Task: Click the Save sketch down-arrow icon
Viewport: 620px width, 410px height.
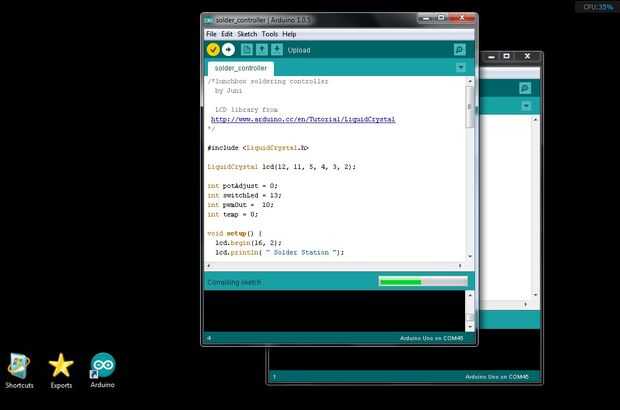Action: (277, 50)
